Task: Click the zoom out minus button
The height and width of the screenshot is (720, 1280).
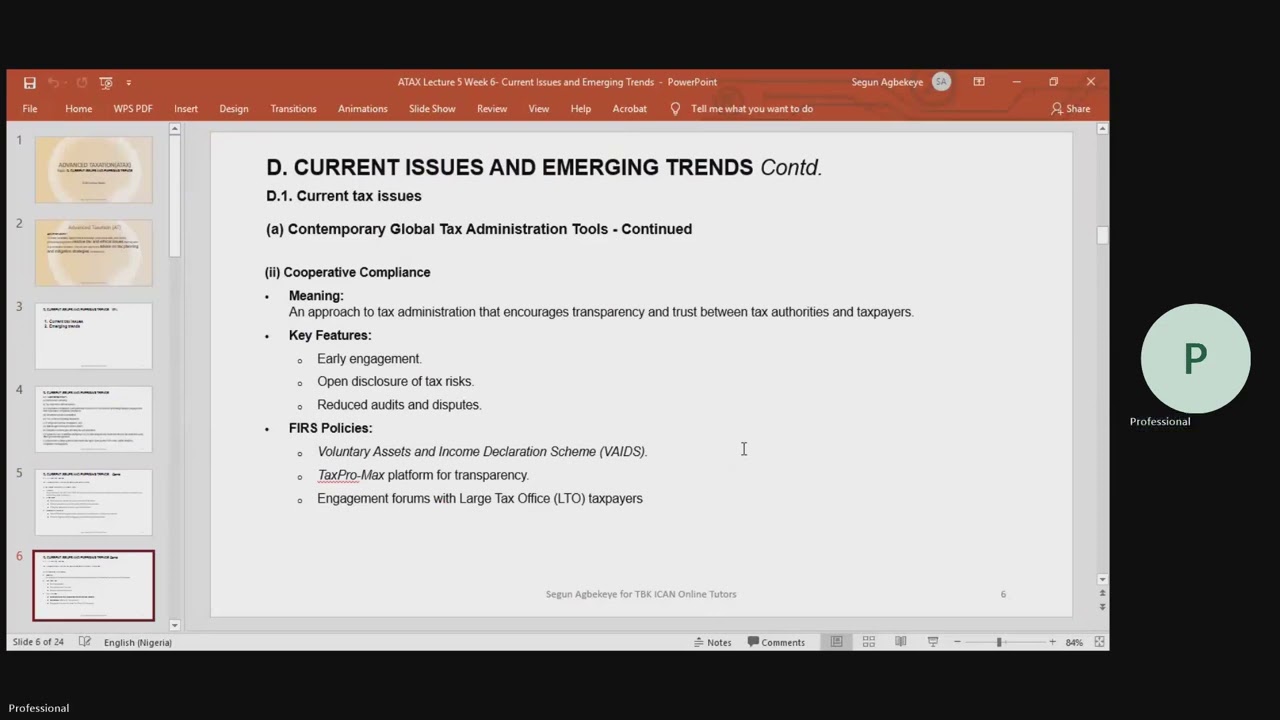Action: pyautogui.click(x=957, y=642)
